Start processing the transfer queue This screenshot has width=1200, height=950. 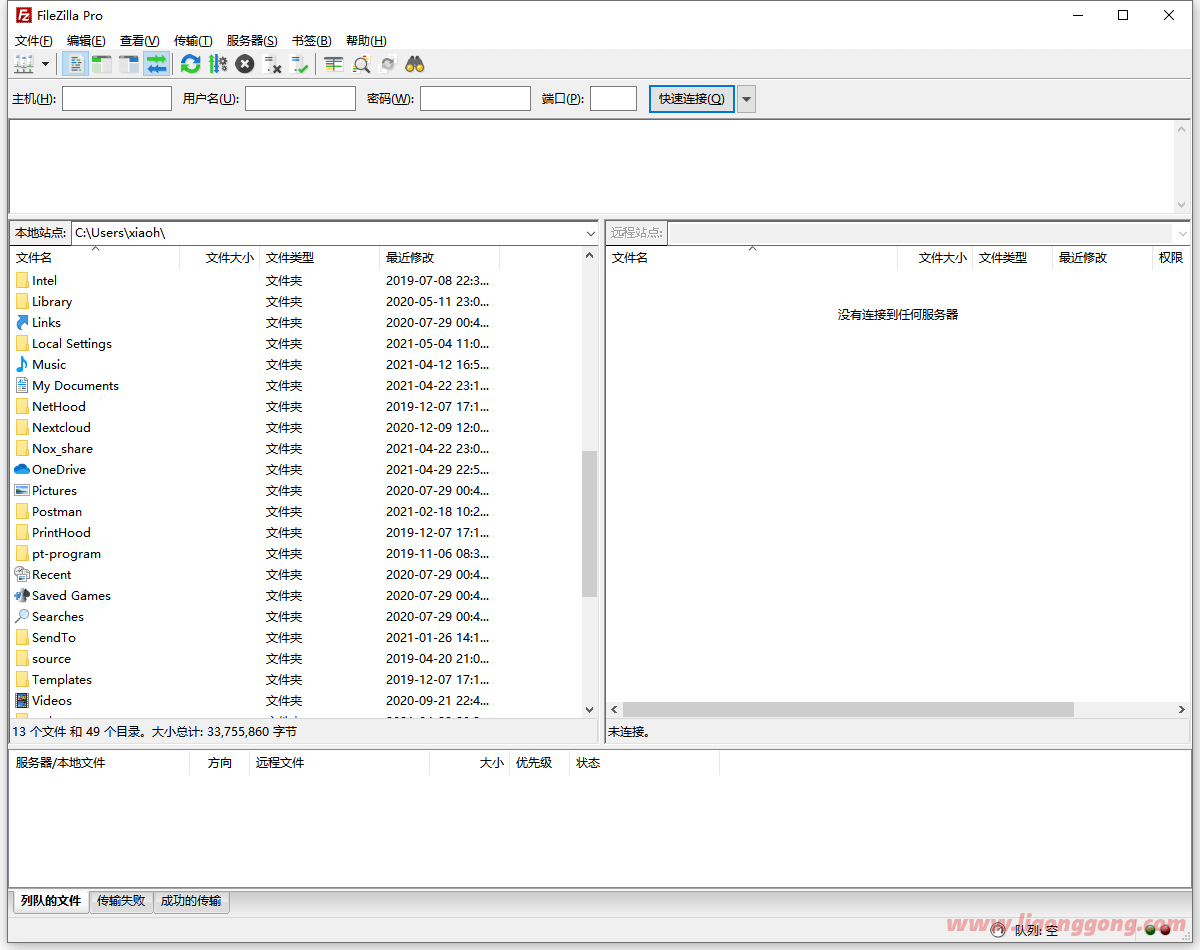pos(218,64)
